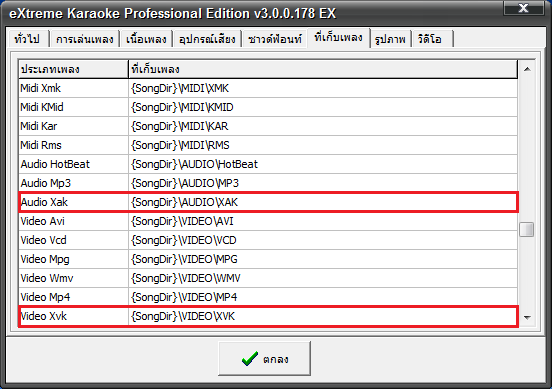The image size is (552, 389).
Task: Click the ตกลง confirm button
Action: [x=264, y=359]
